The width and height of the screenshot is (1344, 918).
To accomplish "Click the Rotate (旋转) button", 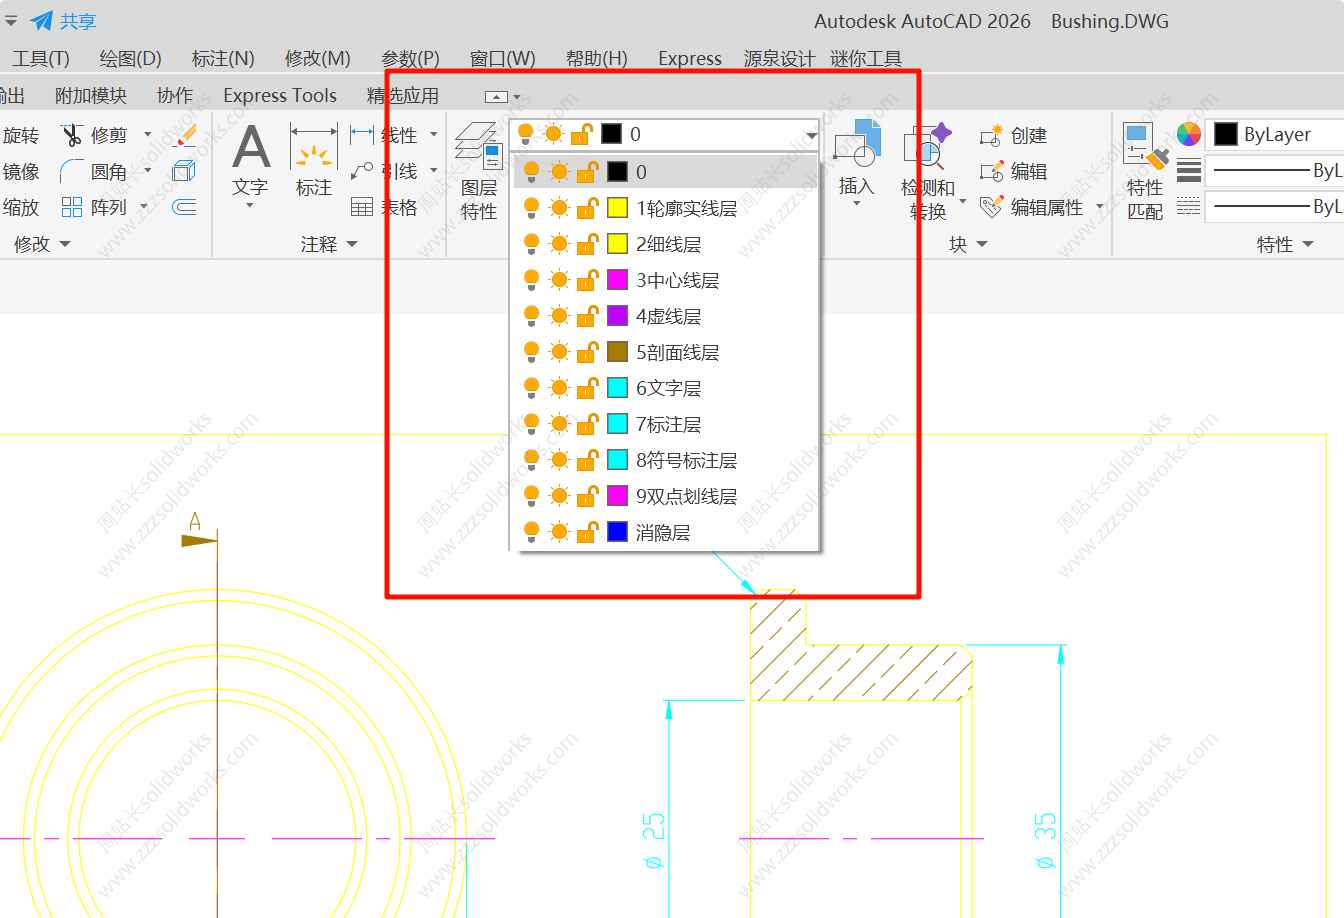I will [21, 135].
